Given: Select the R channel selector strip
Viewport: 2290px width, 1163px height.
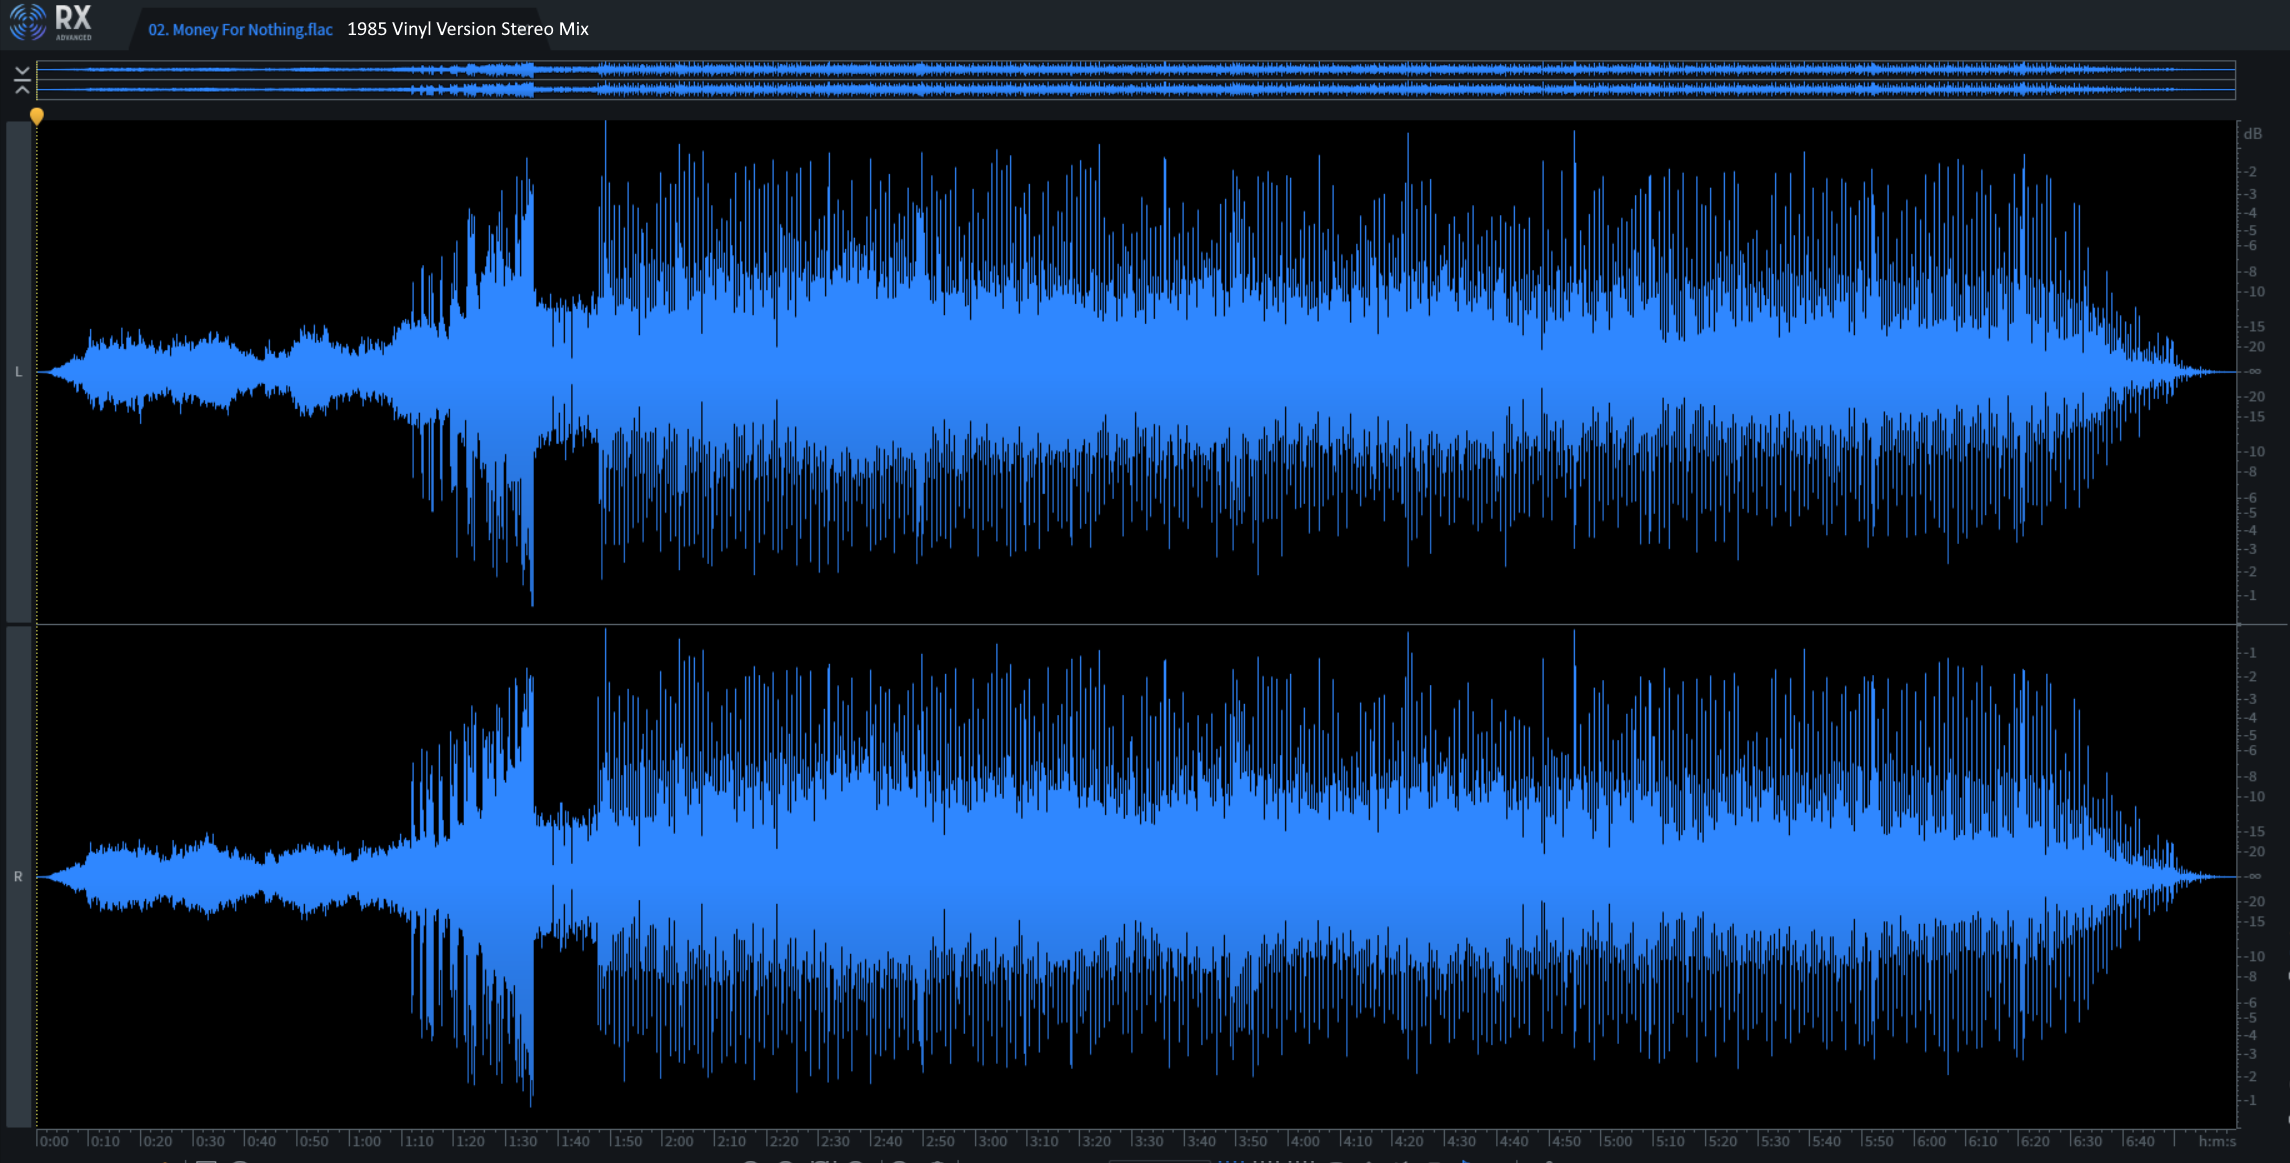Looking at the screenshot, I should (18, 876).
